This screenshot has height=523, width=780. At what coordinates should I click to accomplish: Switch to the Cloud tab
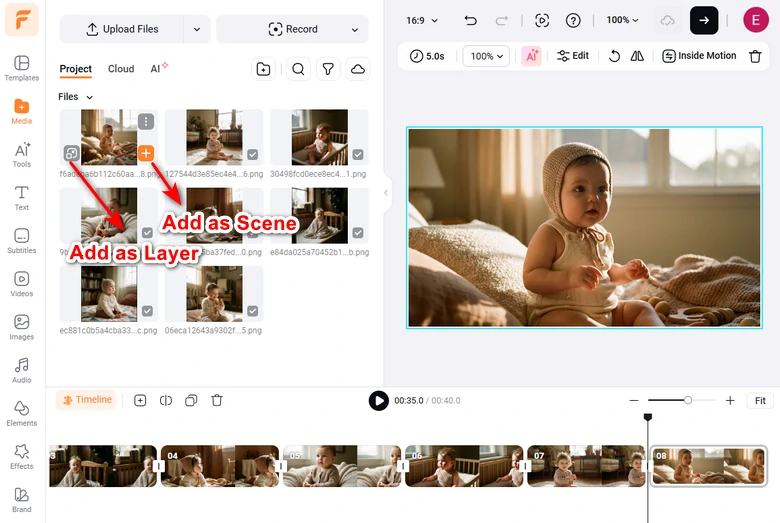pos(121,69)
